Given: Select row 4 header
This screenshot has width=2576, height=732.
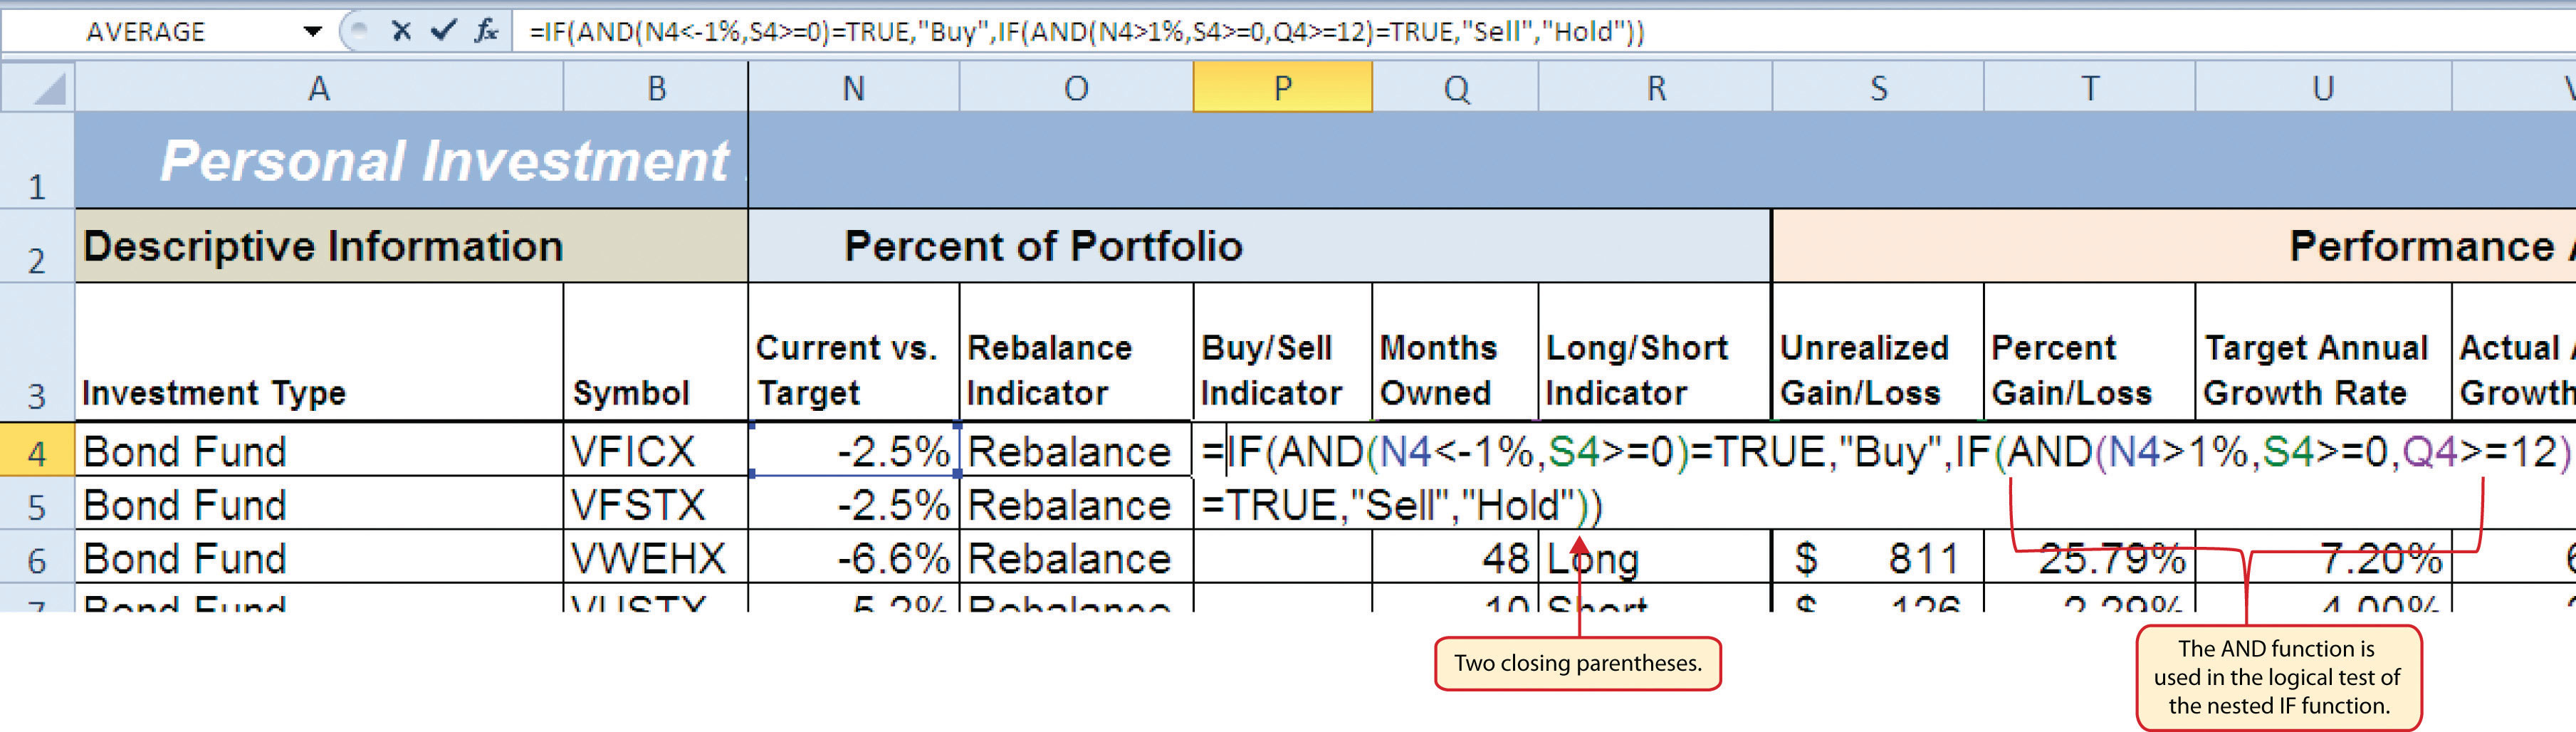Looking at the screenshot, I should tap(37, 452).
